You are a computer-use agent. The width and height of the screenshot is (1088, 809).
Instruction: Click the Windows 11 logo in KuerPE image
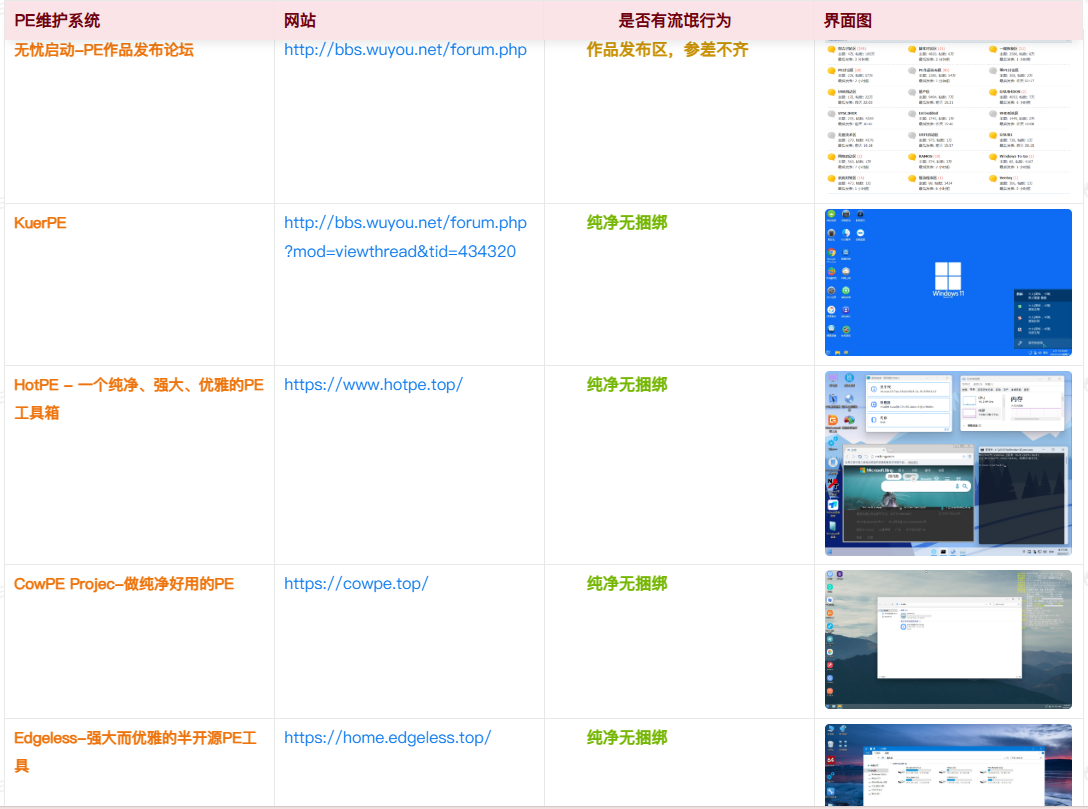[948, 277]
